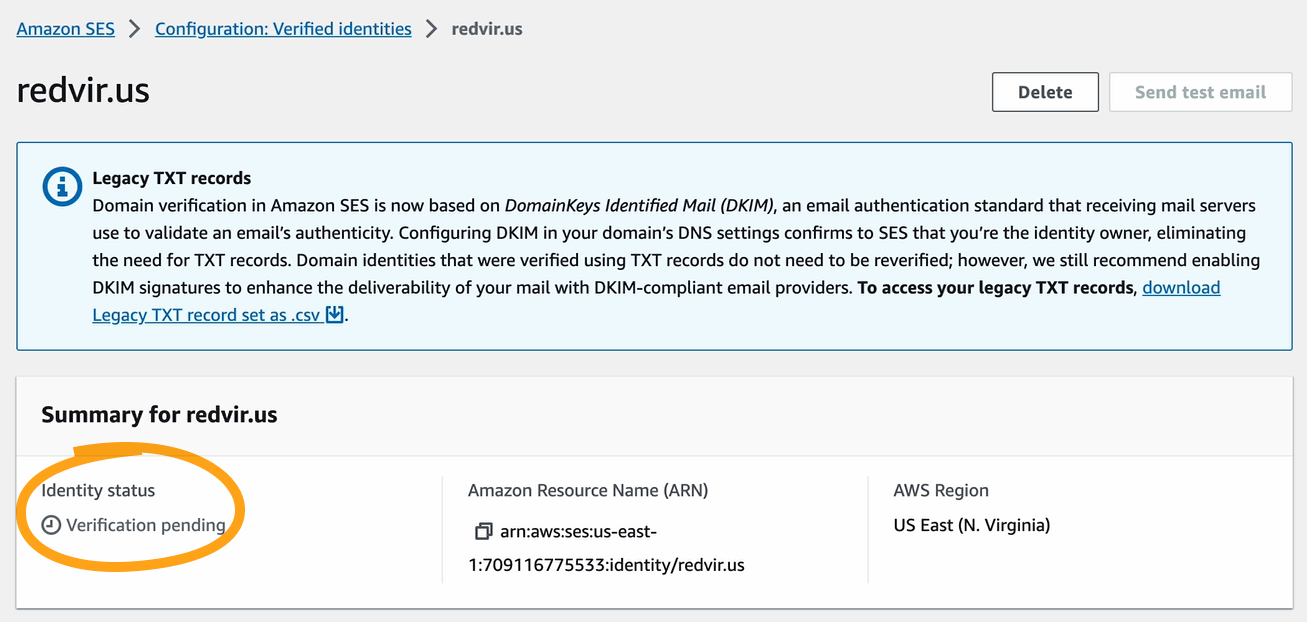
Task: Click the chevron before redvir.us breadcrumb
Action: 431,29
